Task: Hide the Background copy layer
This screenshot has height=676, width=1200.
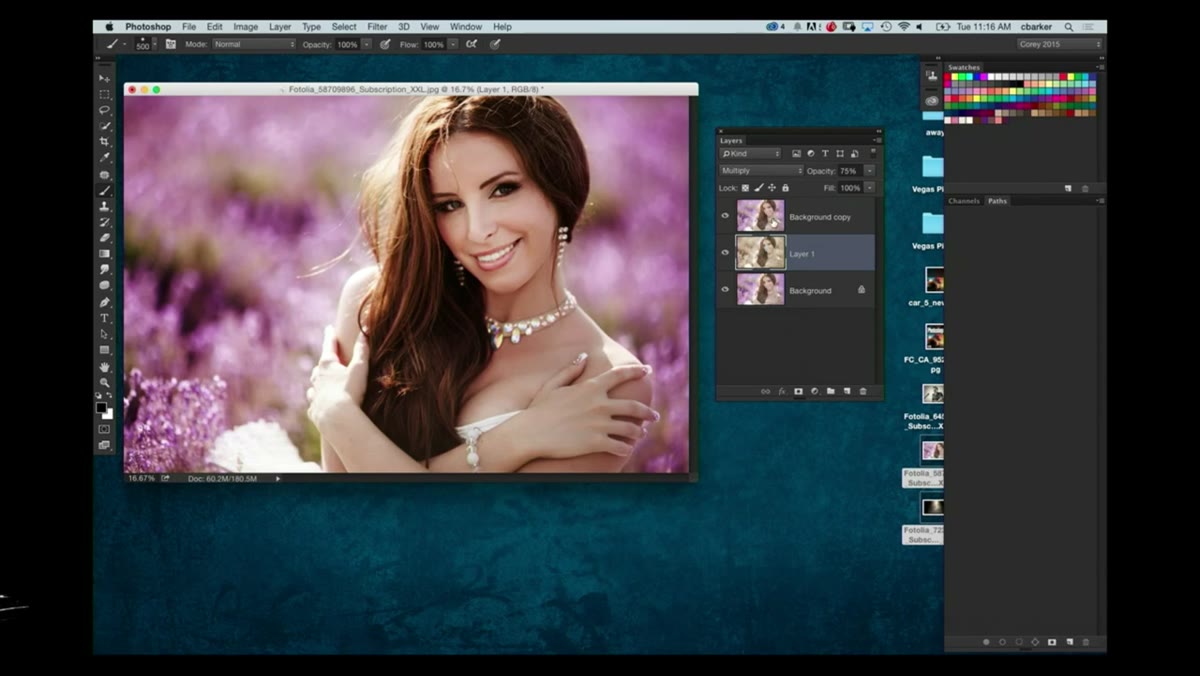Action: [725, 216]
